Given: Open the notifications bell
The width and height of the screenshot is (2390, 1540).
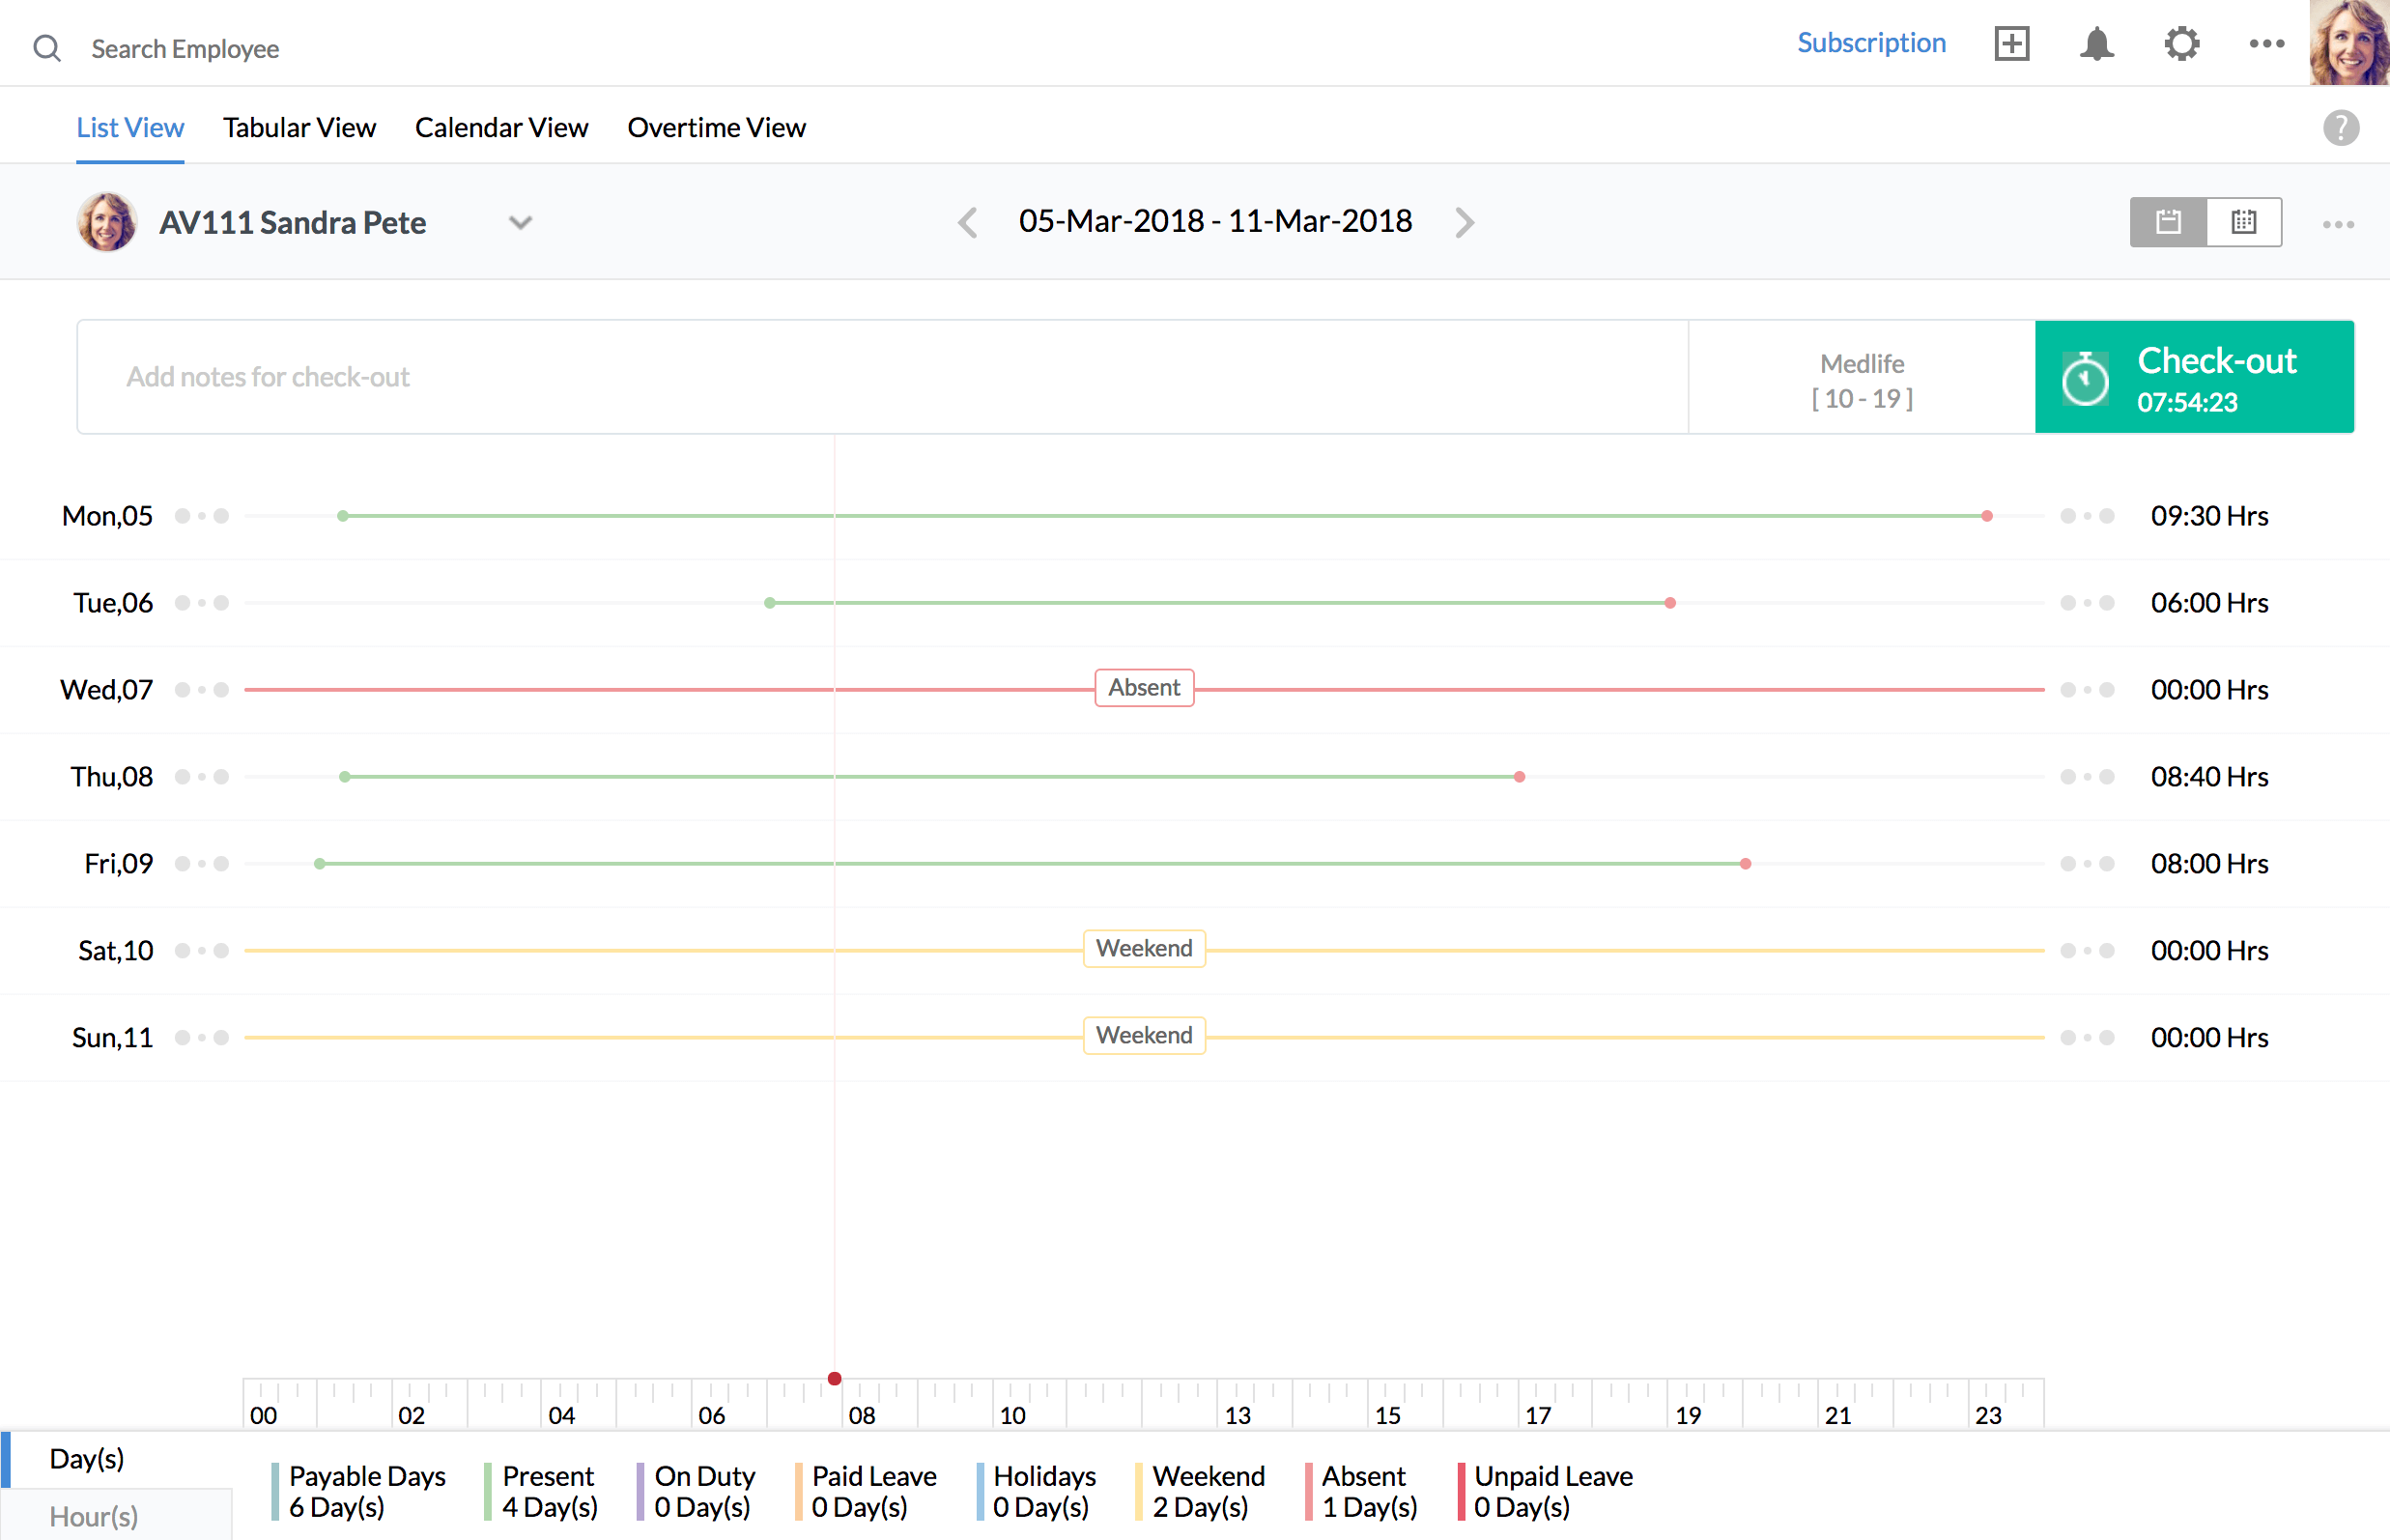Looking at the screenshot, I should click(2096, 44).
